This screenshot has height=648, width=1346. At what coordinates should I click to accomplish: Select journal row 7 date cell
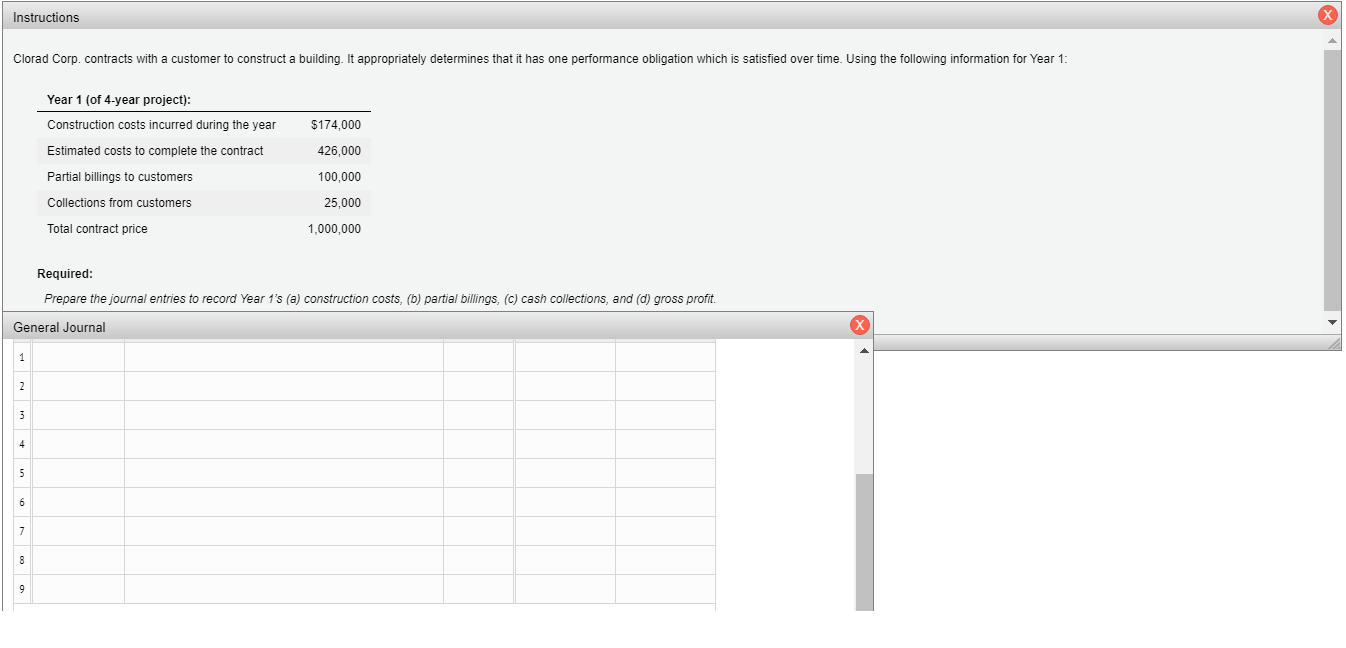click(79, 531)
